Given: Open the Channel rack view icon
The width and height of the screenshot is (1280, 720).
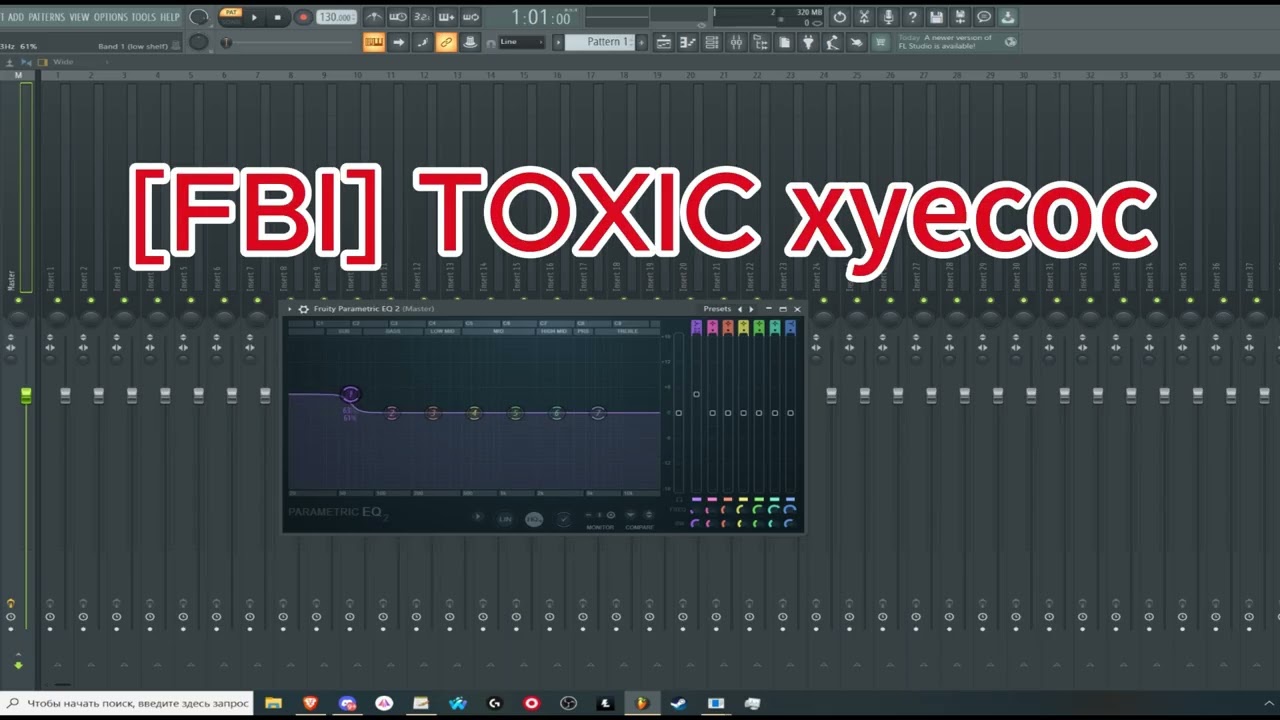Looking at the screenshot, I should pyautogui.click(x=712, y=42).
